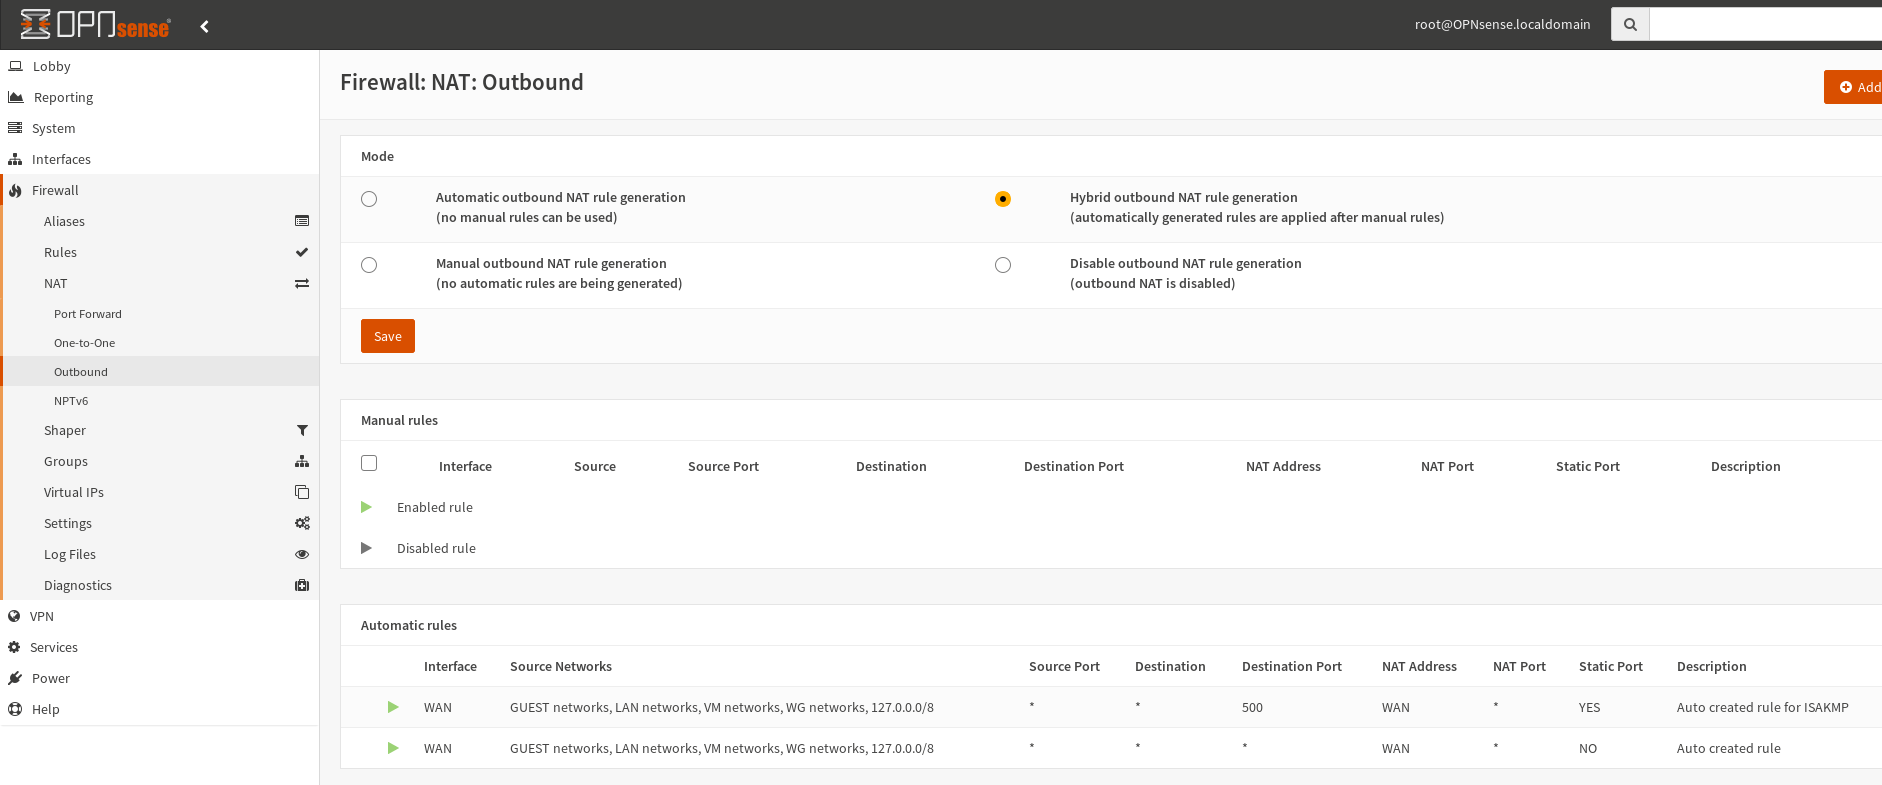
Task: Focus the top search input field
Action: pos(1764,24)
